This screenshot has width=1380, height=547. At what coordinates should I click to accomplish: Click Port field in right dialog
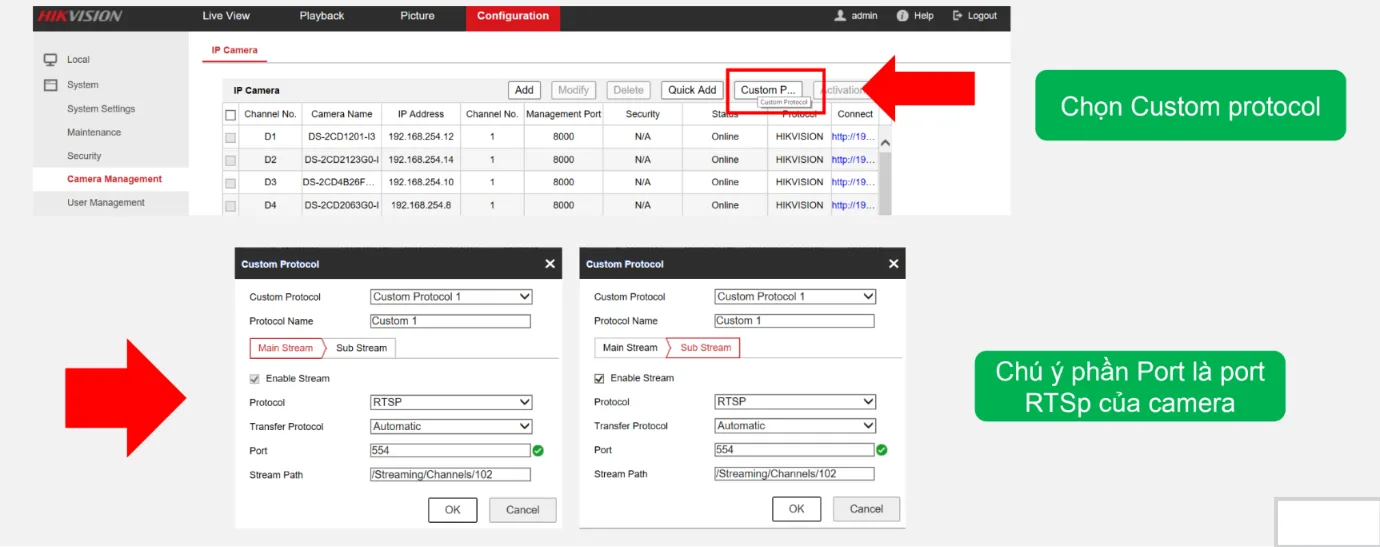click(x=794, y=450)
